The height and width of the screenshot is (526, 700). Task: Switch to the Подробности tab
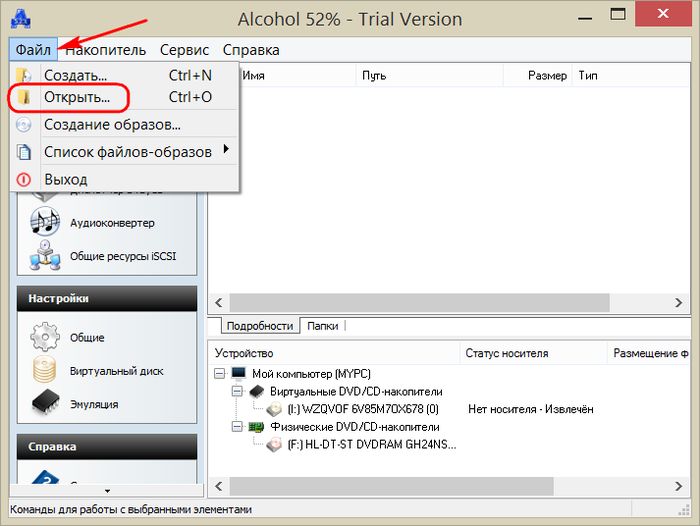pyautogui.click(x=259, y=325)
